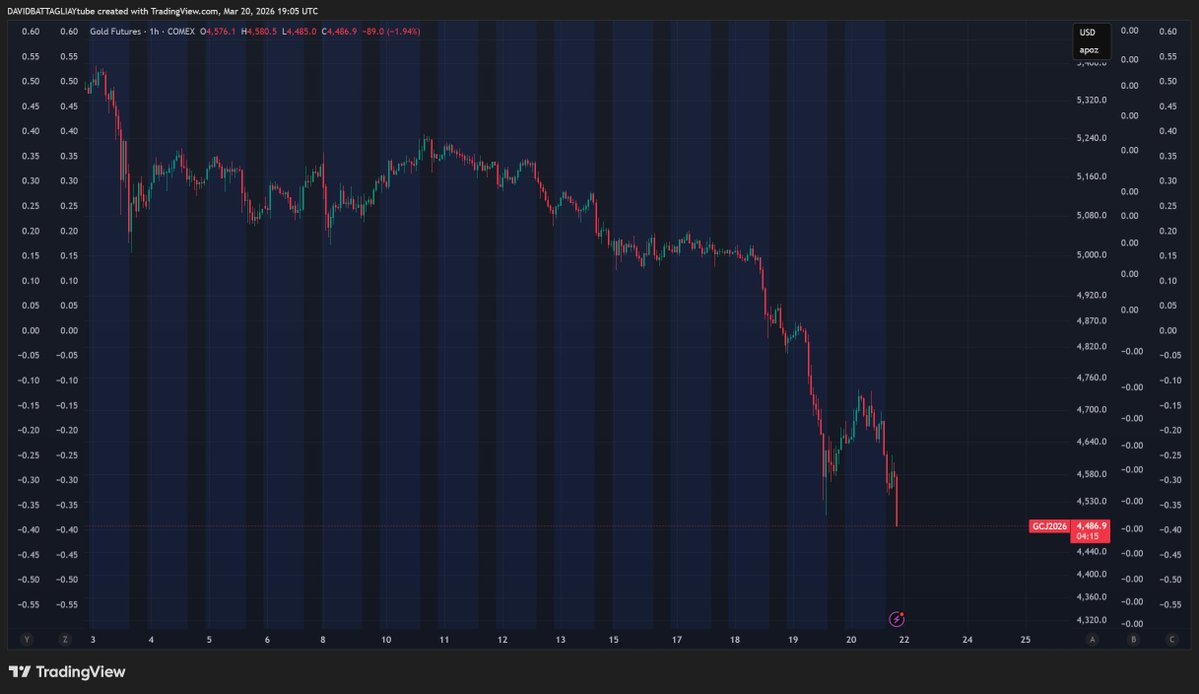Click price axis label 4,580.0
1199x694 pixels.
click(x=1091, y=475)
